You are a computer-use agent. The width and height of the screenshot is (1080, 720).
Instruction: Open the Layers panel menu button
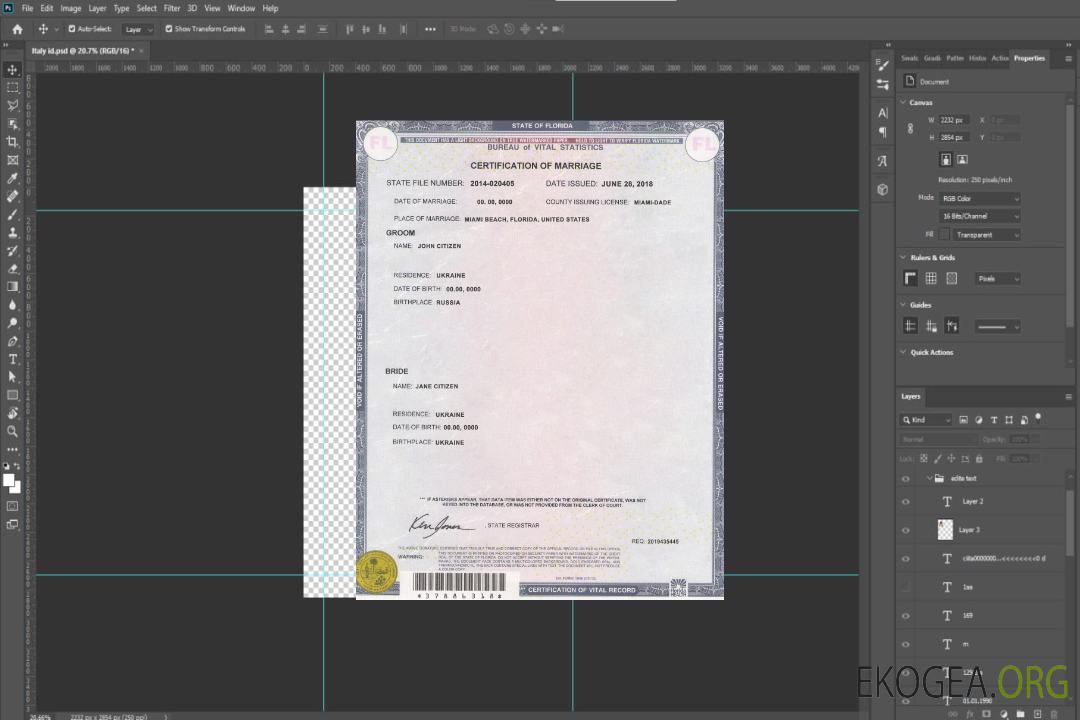pos(1068,397)
